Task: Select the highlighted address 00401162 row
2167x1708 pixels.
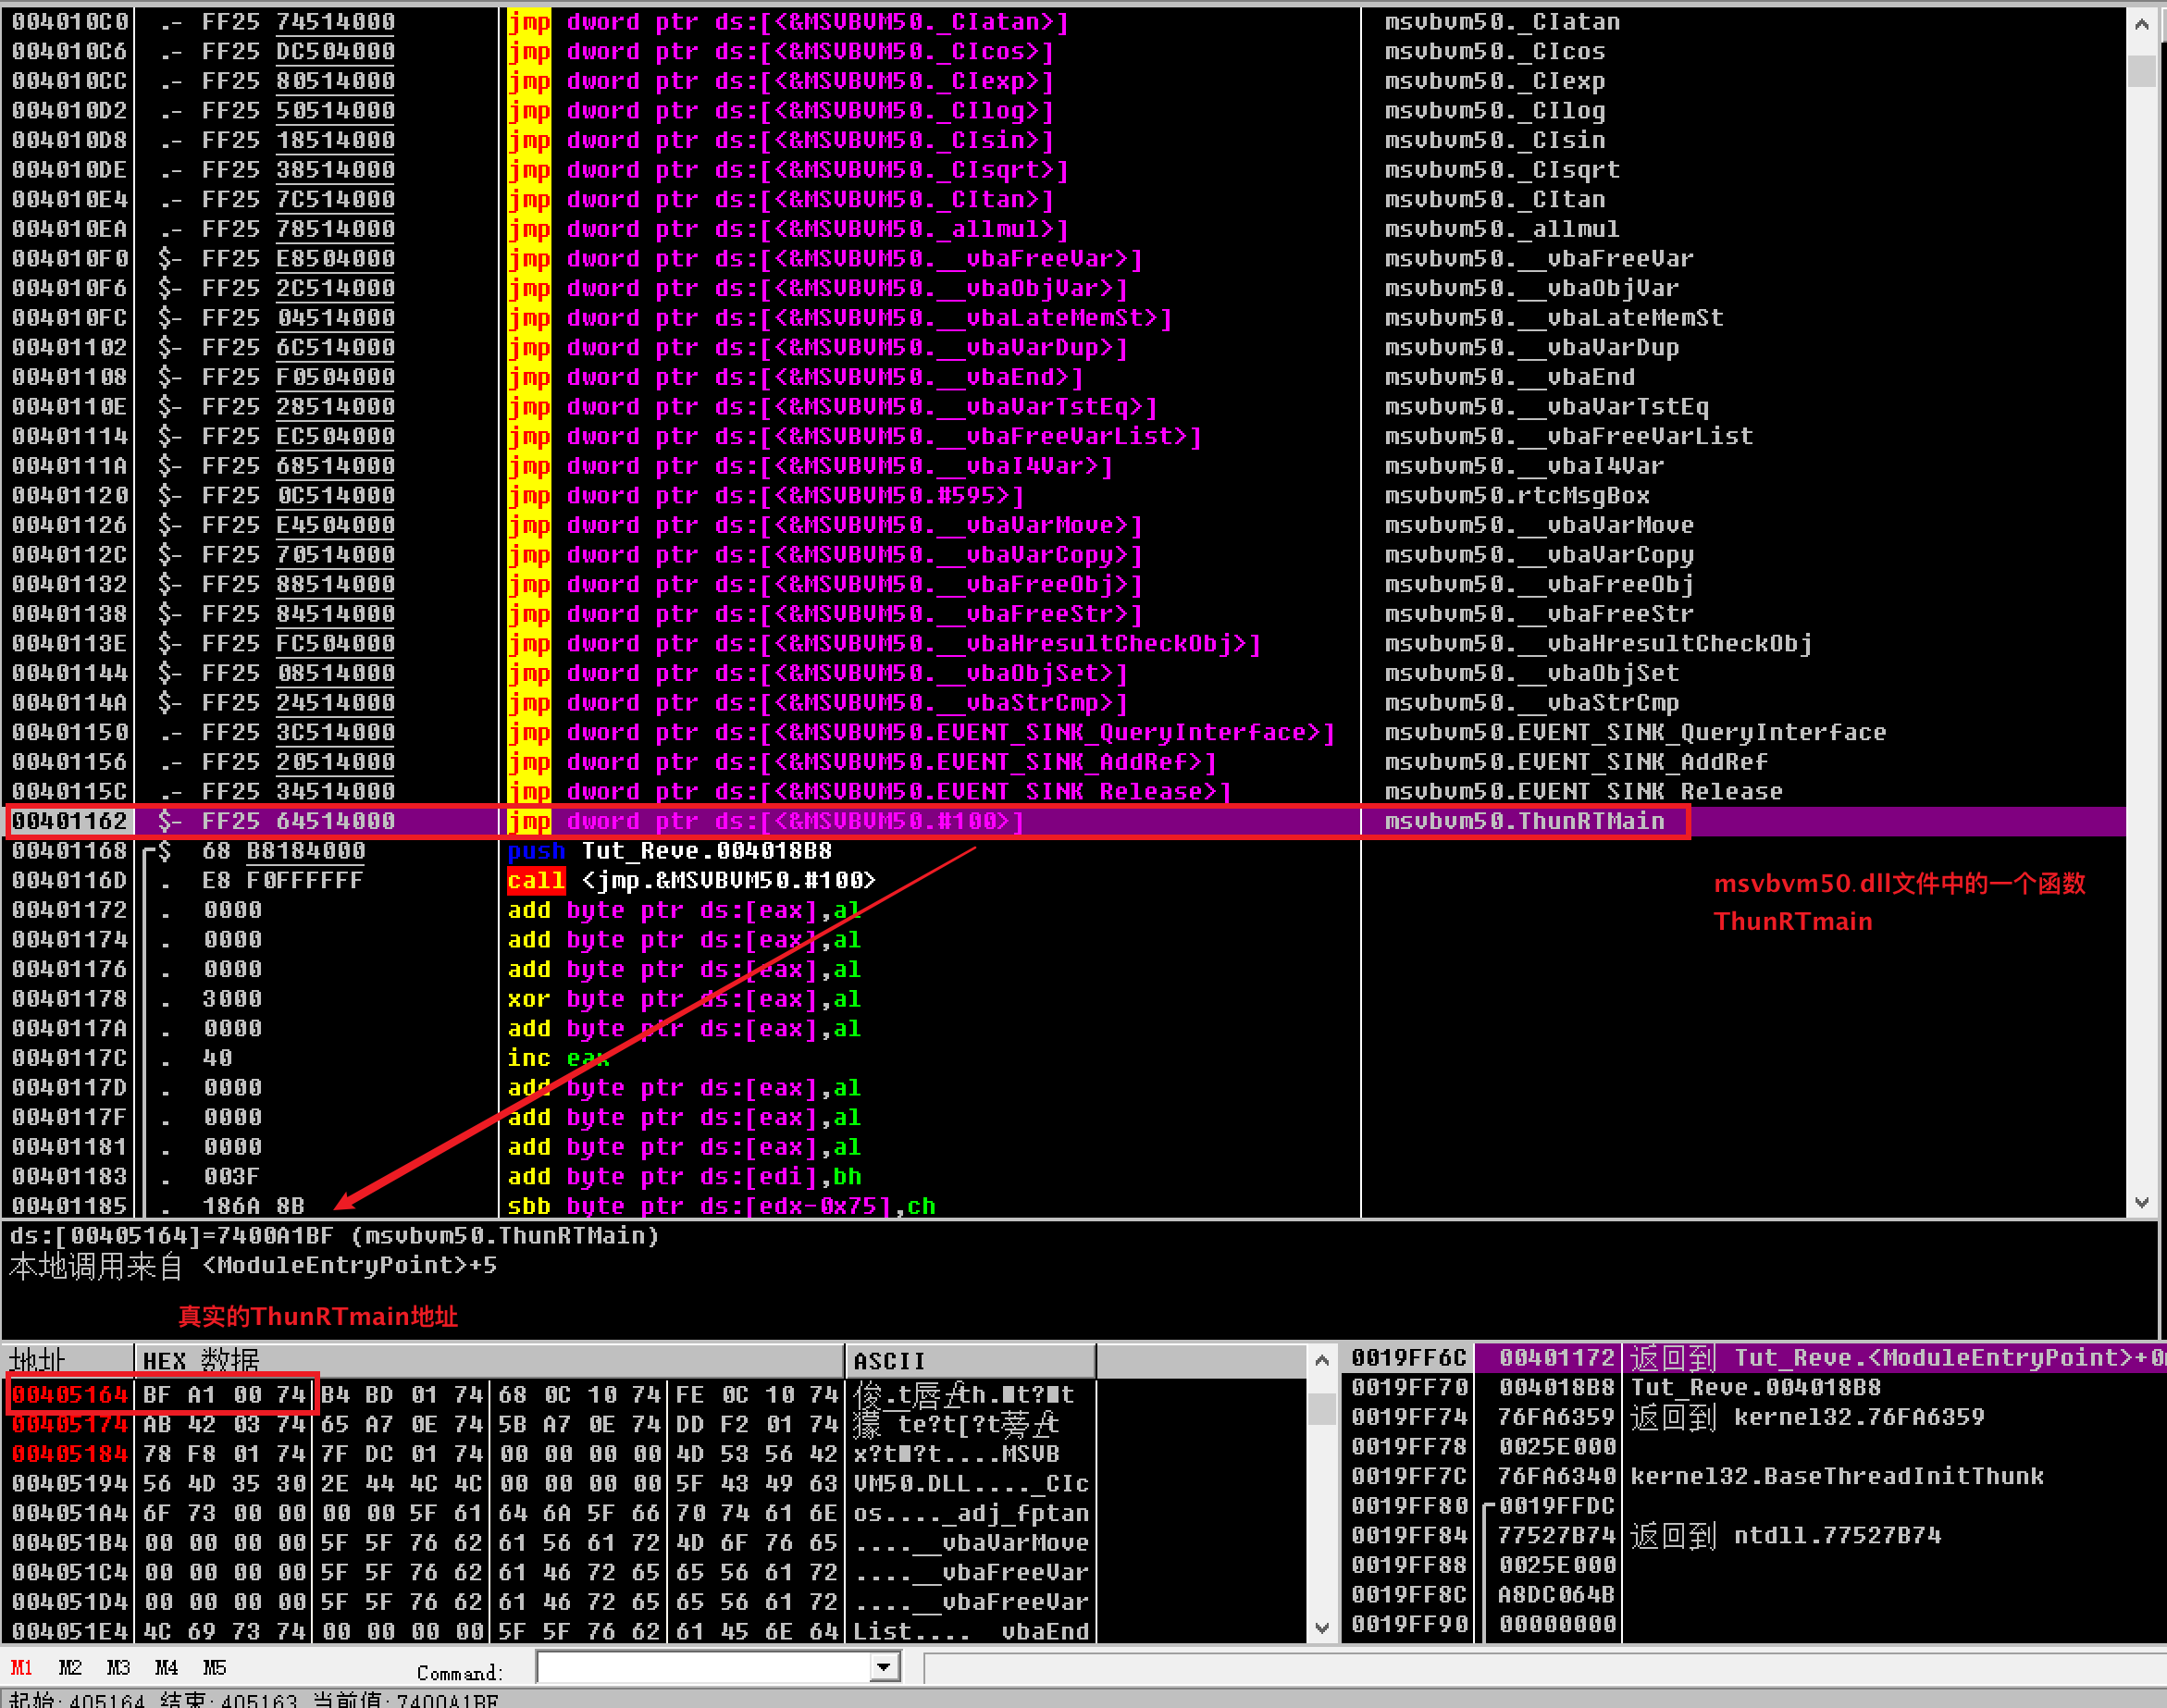Action: pos(70,821)
